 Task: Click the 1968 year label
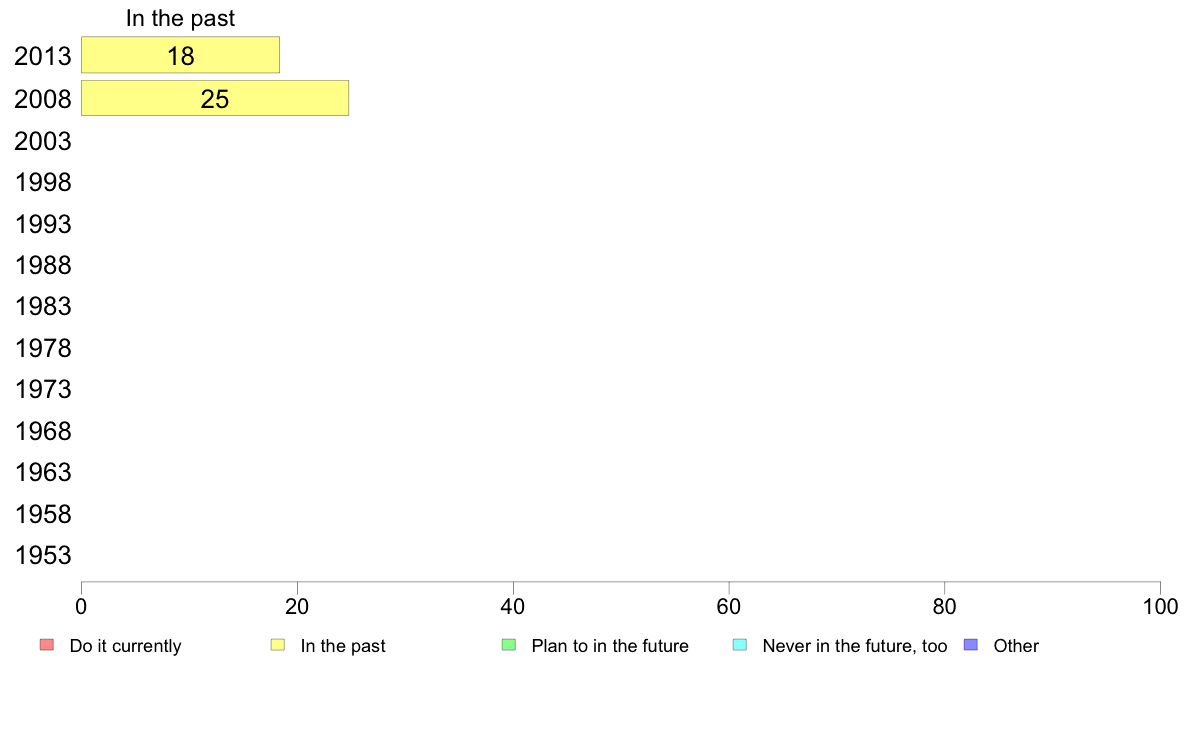42,431
